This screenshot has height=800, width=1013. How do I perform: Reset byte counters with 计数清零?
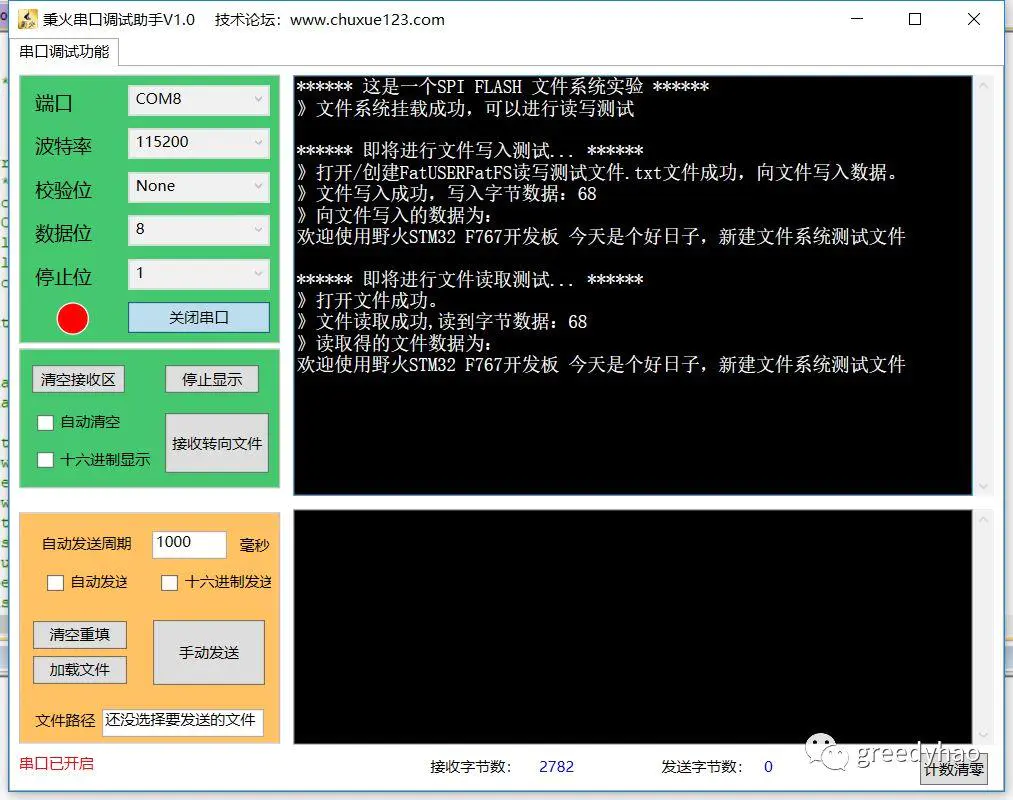[952, 770]
